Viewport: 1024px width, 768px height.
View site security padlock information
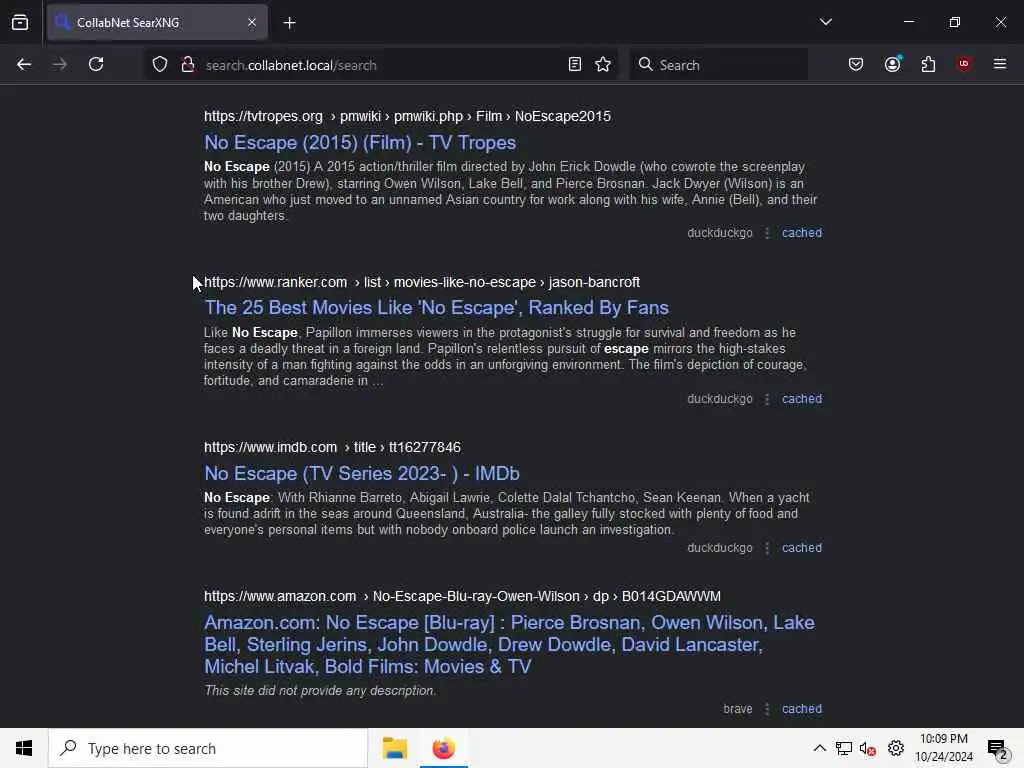click(187, 64)
